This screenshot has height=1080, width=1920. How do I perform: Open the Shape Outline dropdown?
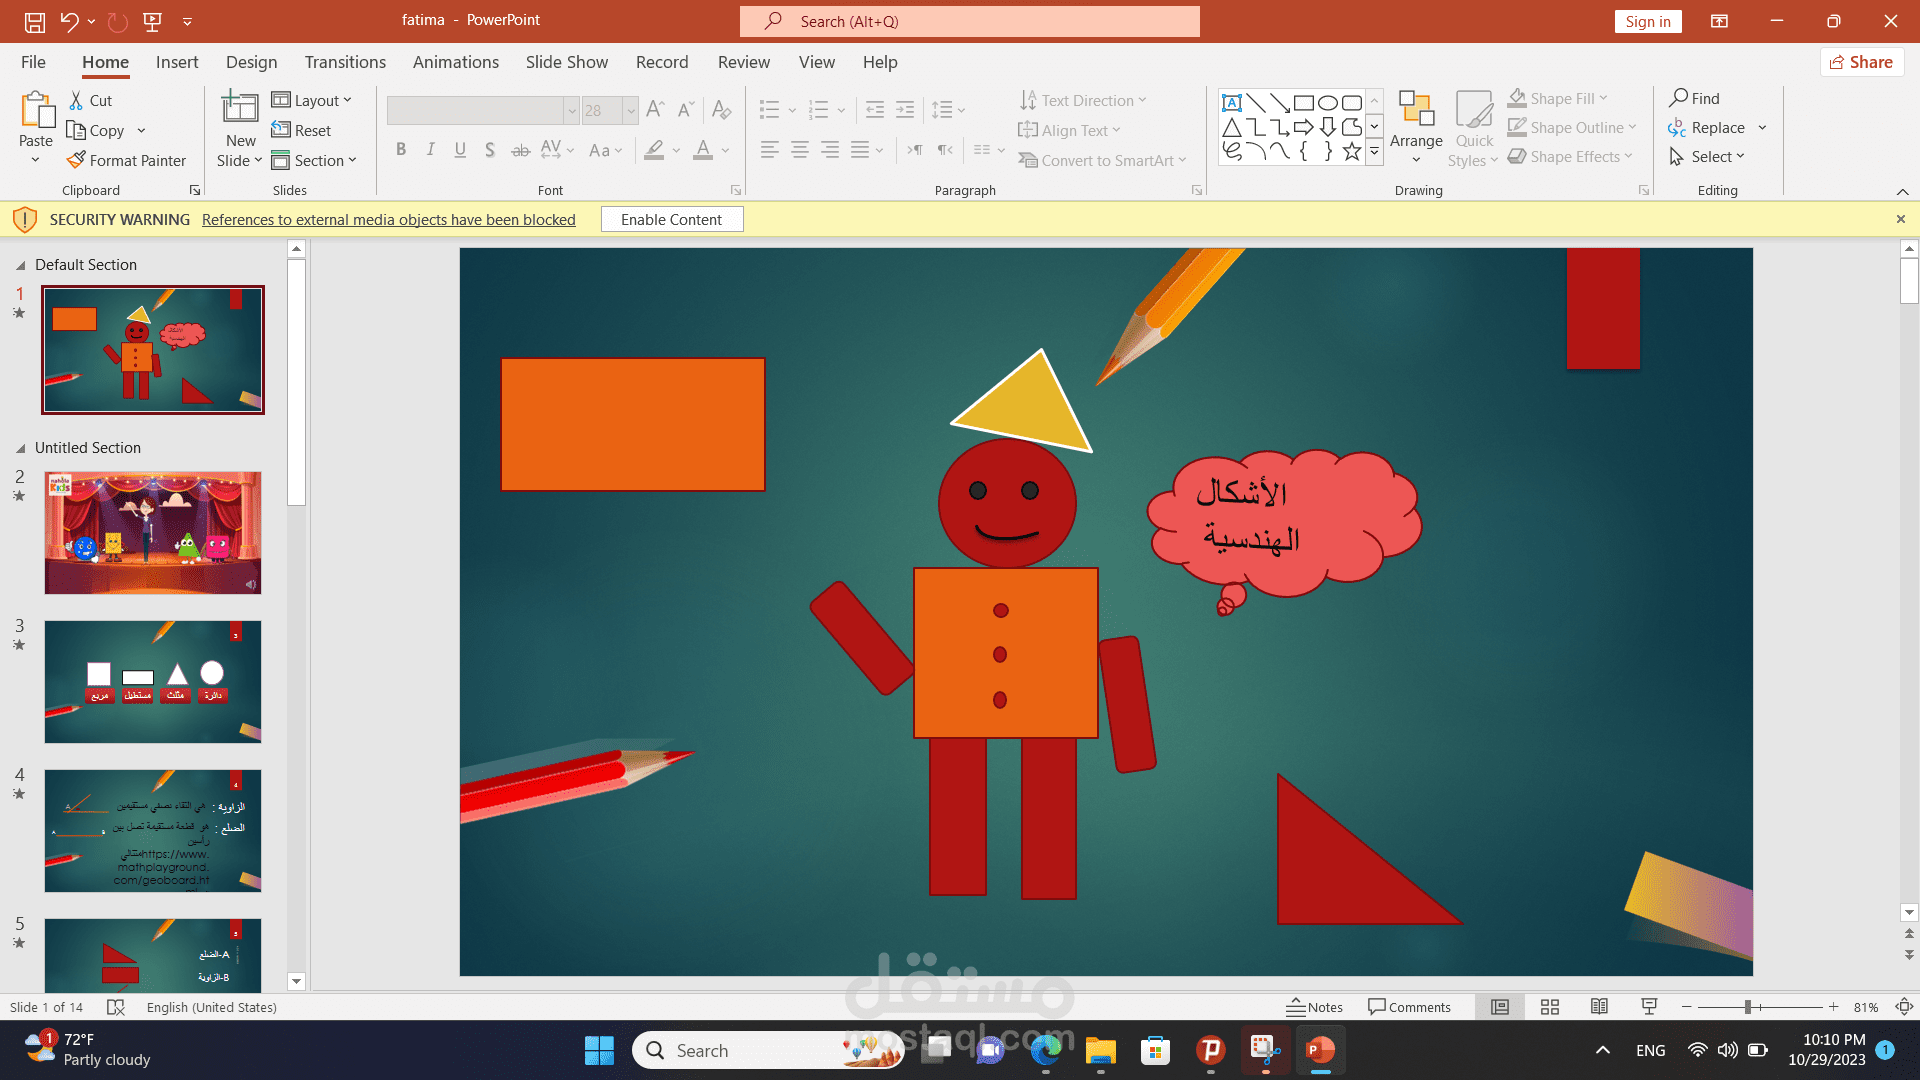[1572, 127]
